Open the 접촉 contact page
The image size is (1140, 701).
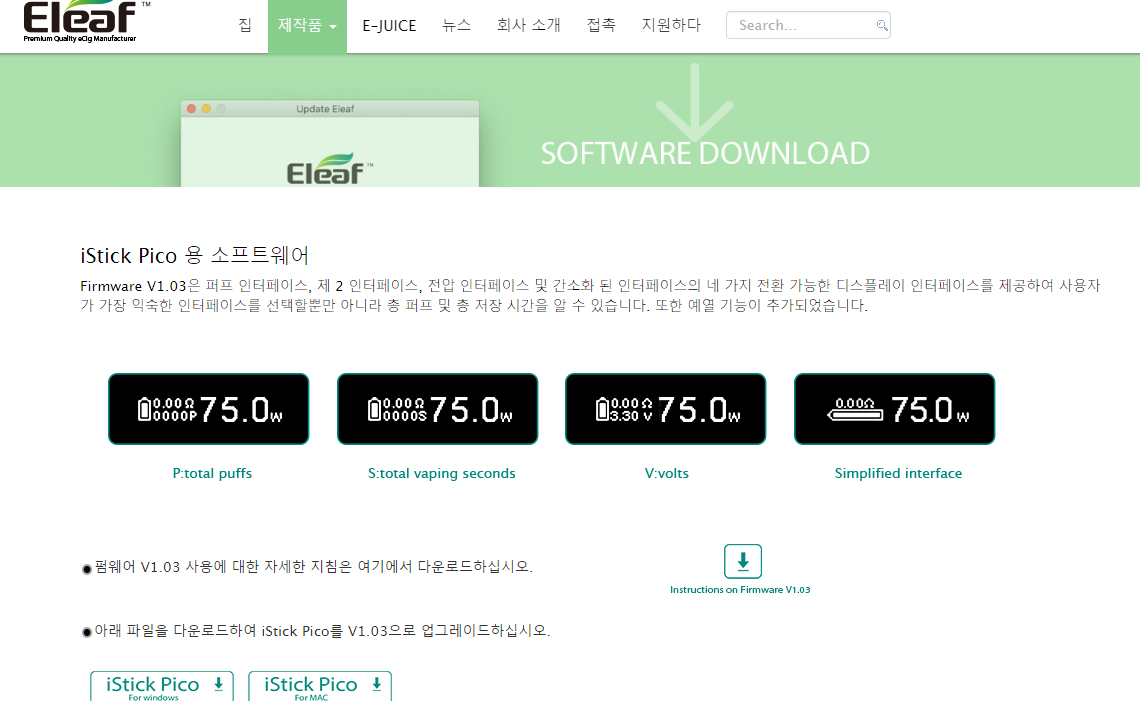pyautogui.click(x=601, y=25)
